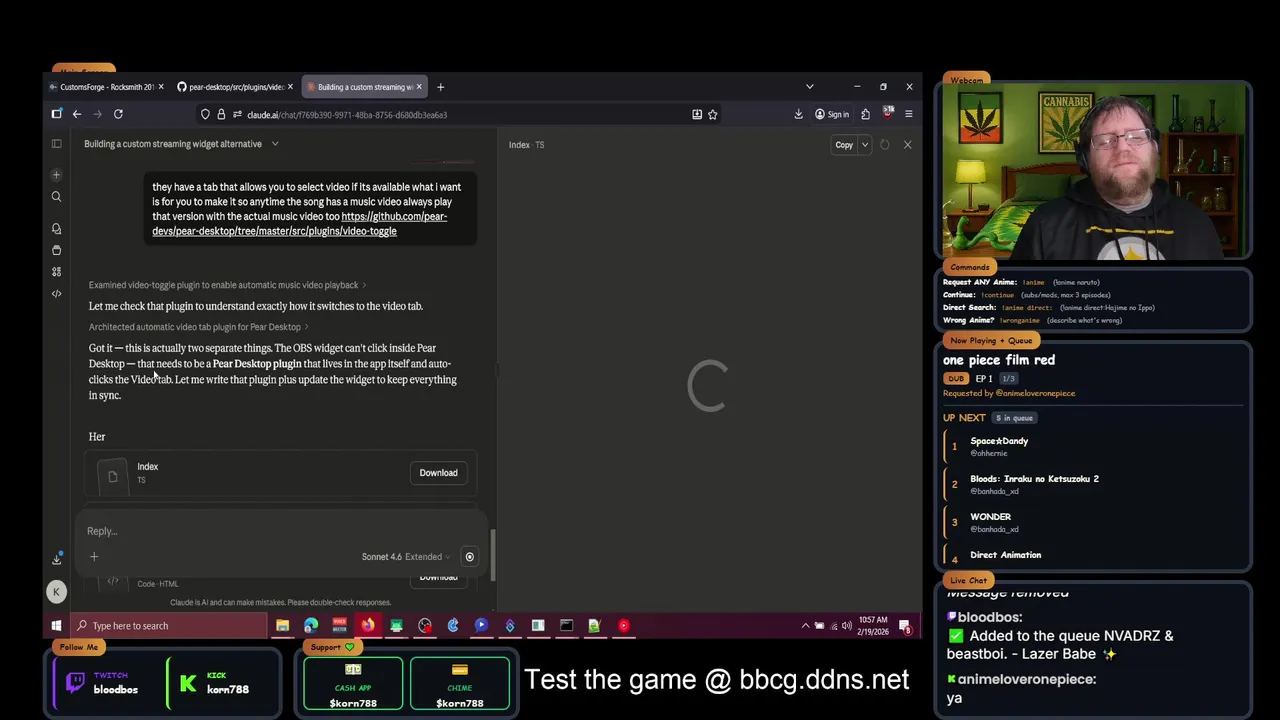Screen dimensions: 1280x720
Task: Expand 'Architected automatic video tab plugin' step
Action: click(198, 327)
